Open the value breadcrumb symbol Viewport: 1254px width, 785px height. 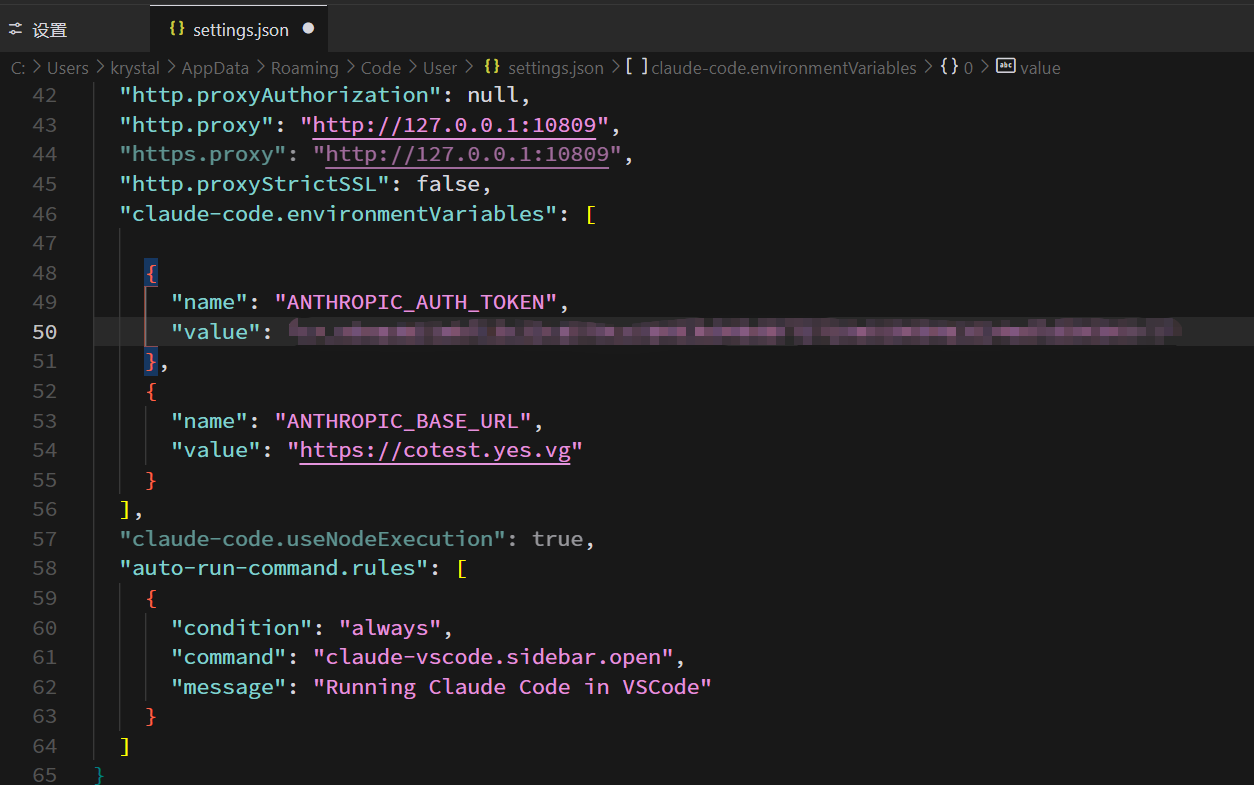1040,68
